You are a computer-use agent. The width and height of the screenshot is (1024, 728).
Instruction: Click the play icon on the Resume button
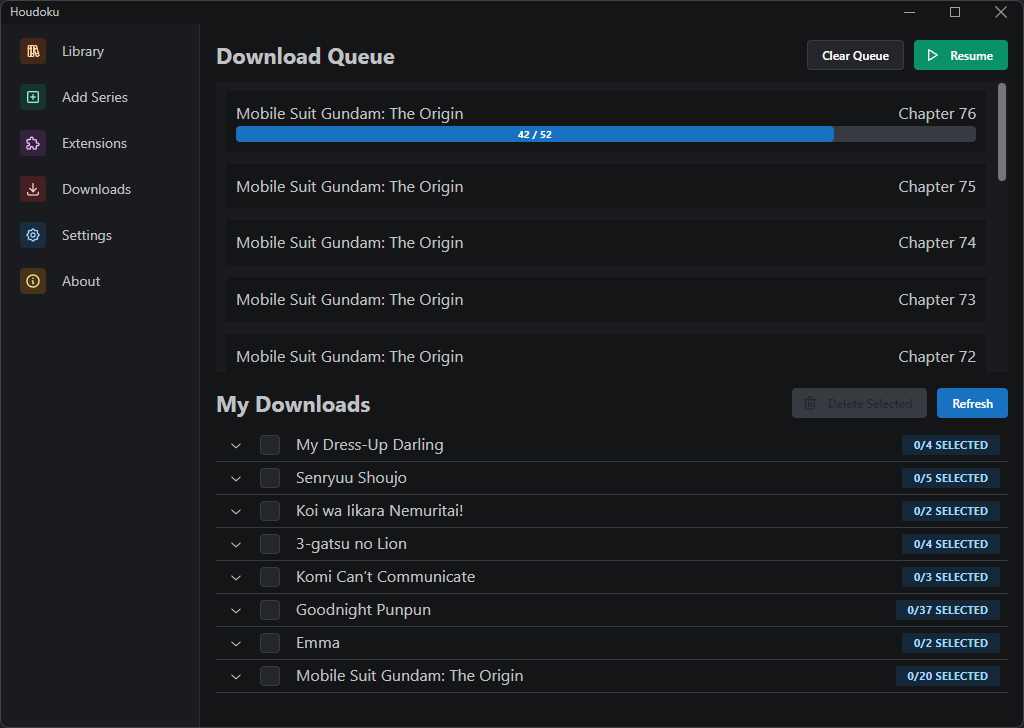tap(933, 55)
